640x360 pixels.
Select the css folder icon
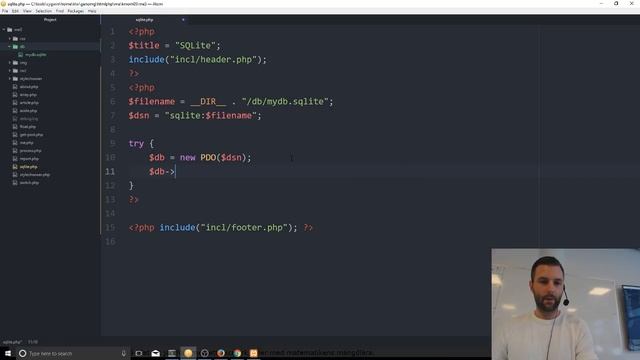(15, 38)
